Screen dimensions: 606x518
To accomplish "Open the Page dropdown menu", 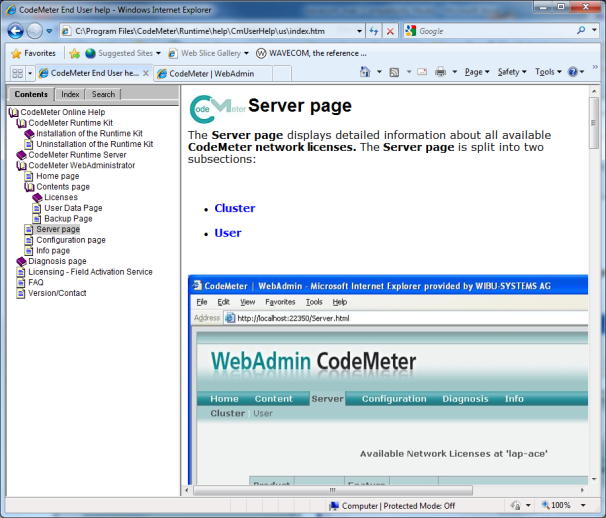I will pyautogui.click(x=477, y=72).
